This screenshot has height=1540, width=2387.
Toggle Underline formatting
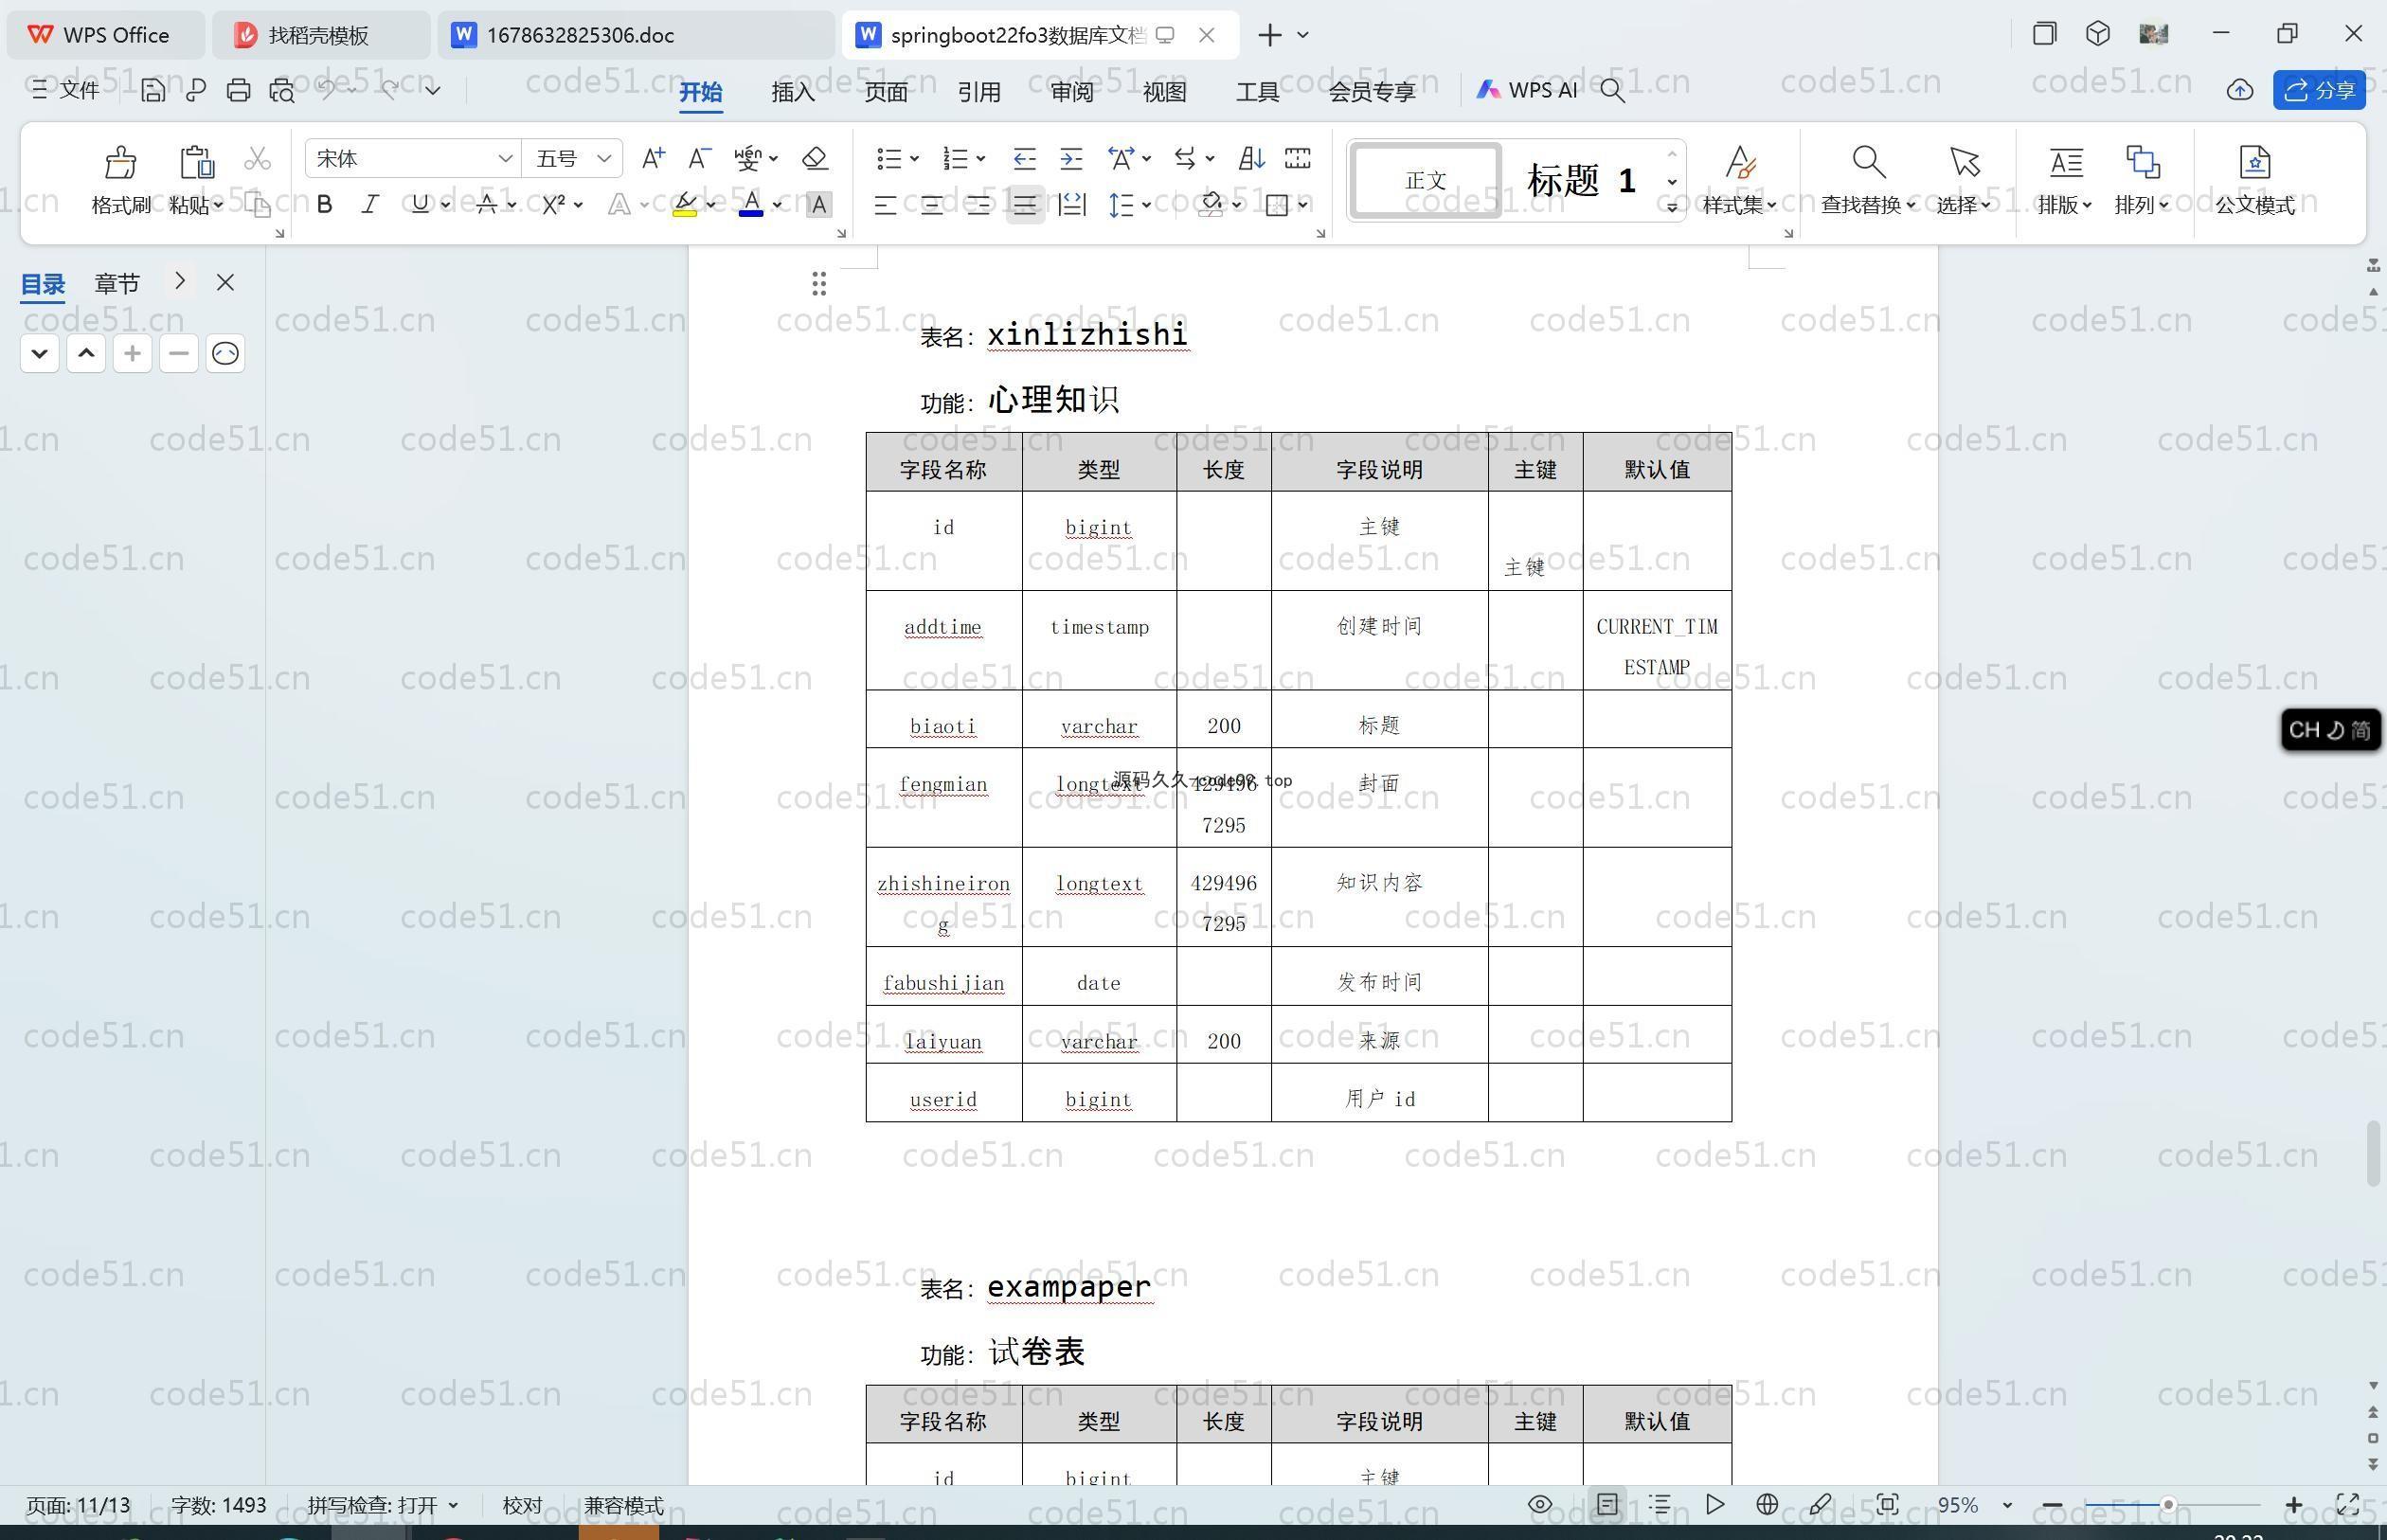(420, 205)
